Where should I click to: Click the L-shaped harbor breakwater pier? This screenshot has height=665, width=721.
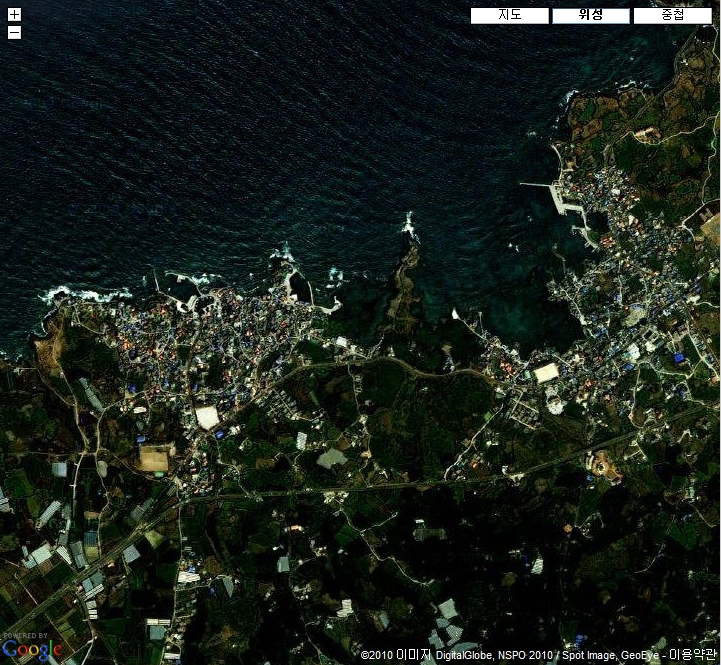553,194
